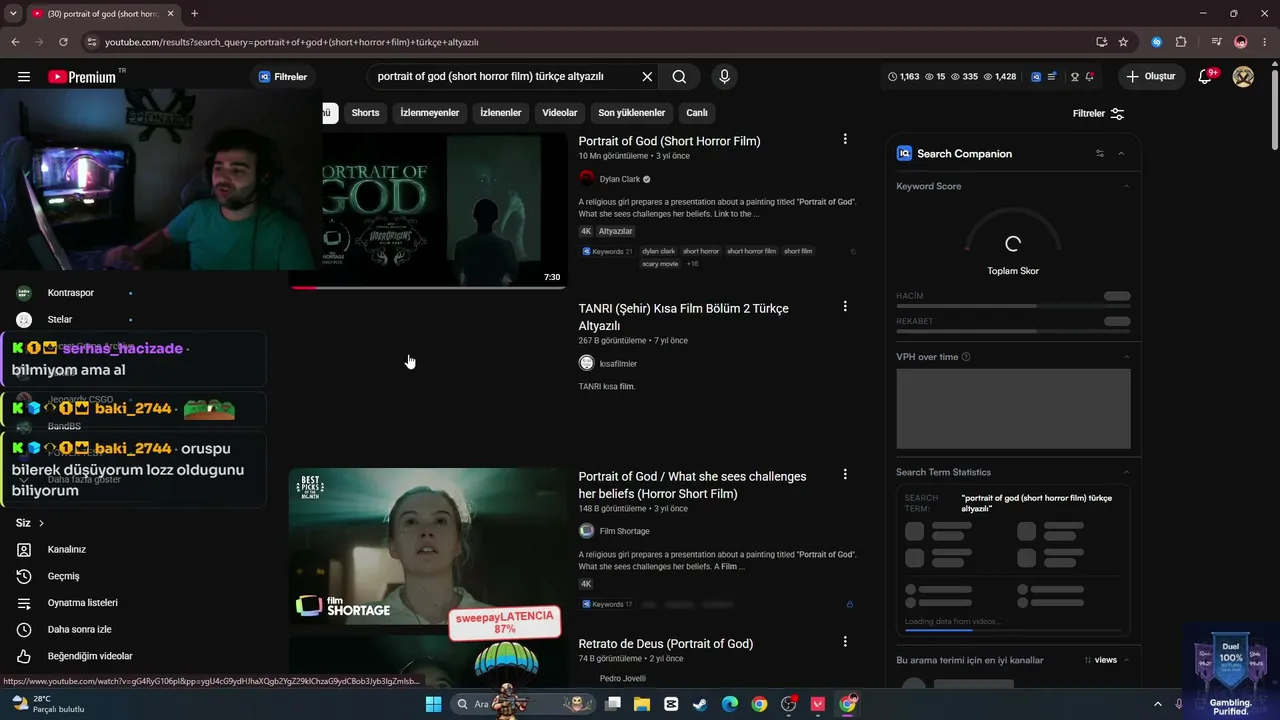The image size is (1280, 720).
Task: Open more options for Film Shortage video
Action: pos(845,474)
